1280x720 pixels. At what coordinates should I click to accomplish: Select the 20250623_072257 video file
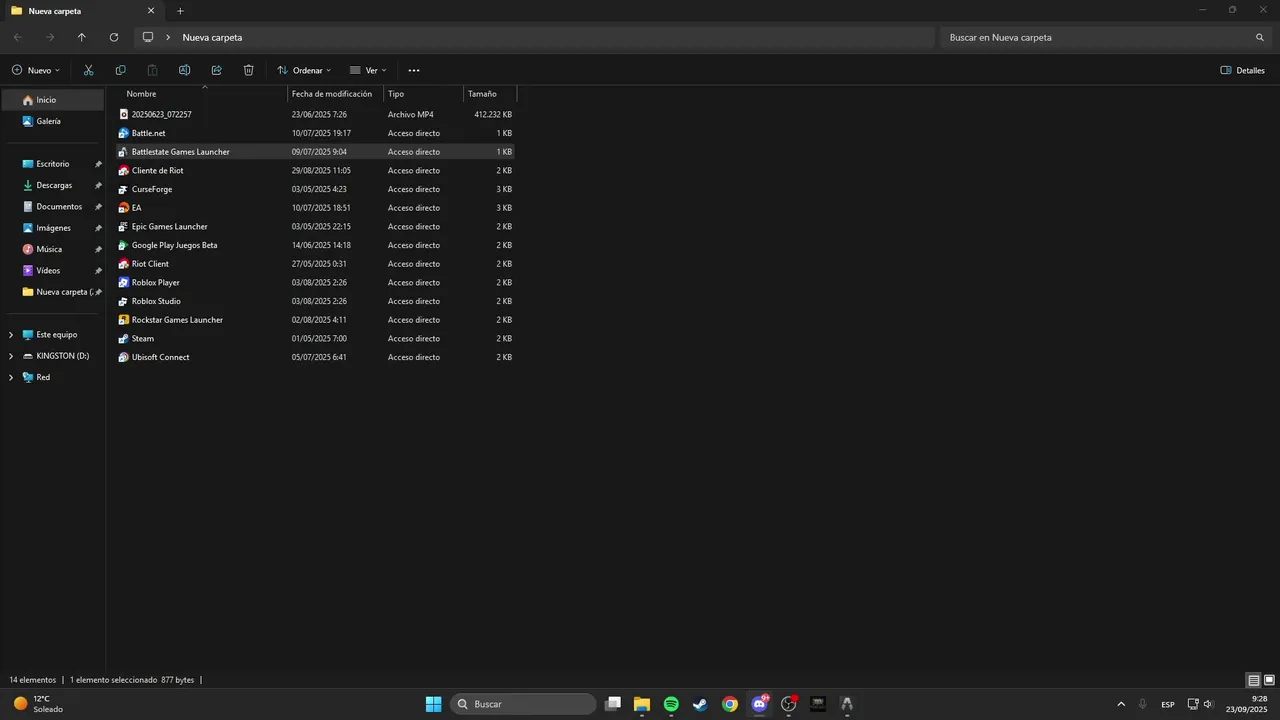[x=315, y=115]
